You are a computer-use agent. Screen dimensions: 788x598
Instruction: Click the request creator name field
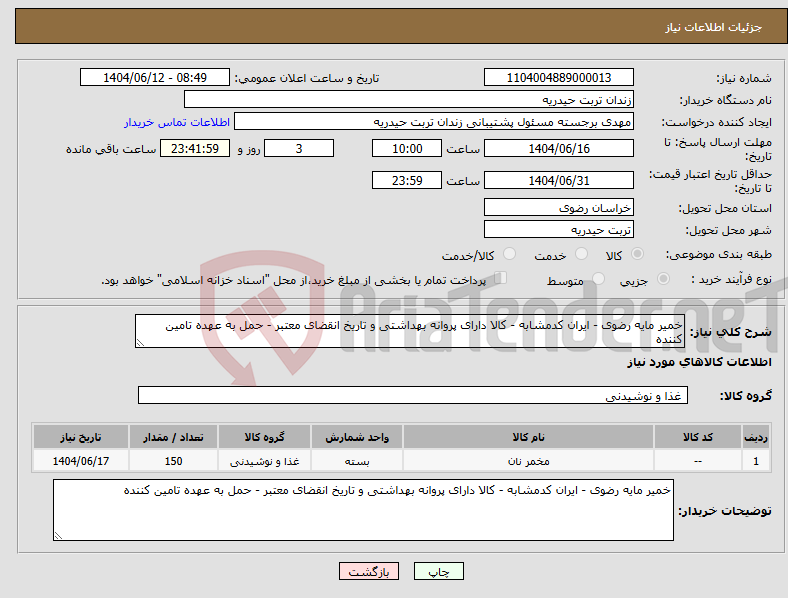click(434, 122)
